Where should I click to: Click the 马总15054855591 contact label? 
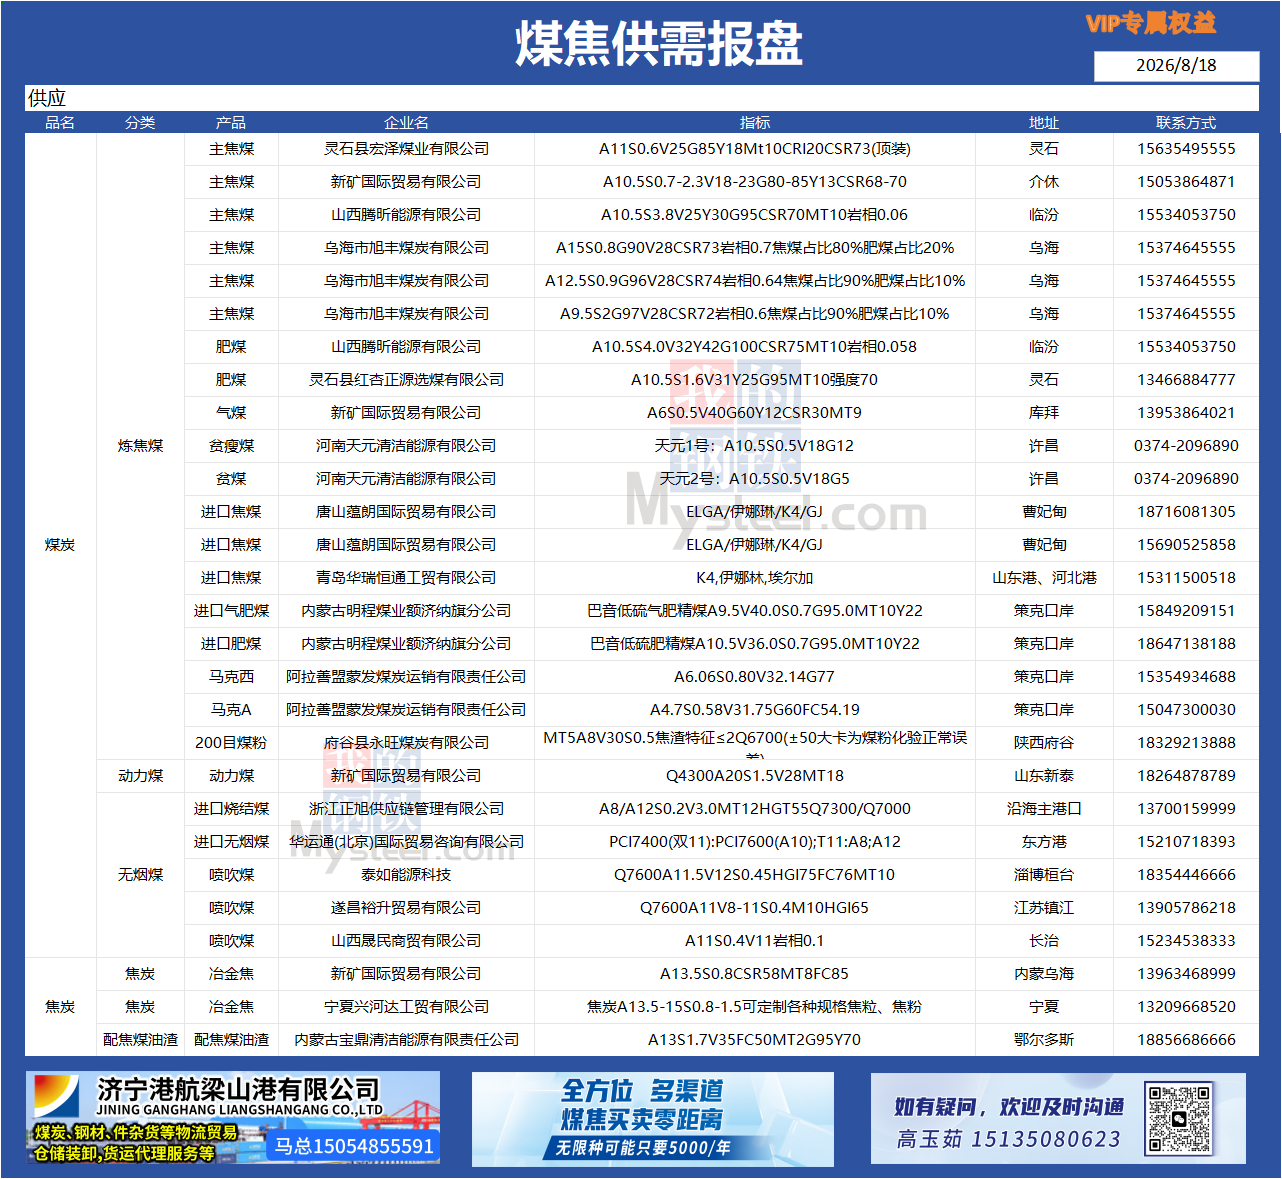(x=354, y=1146)
